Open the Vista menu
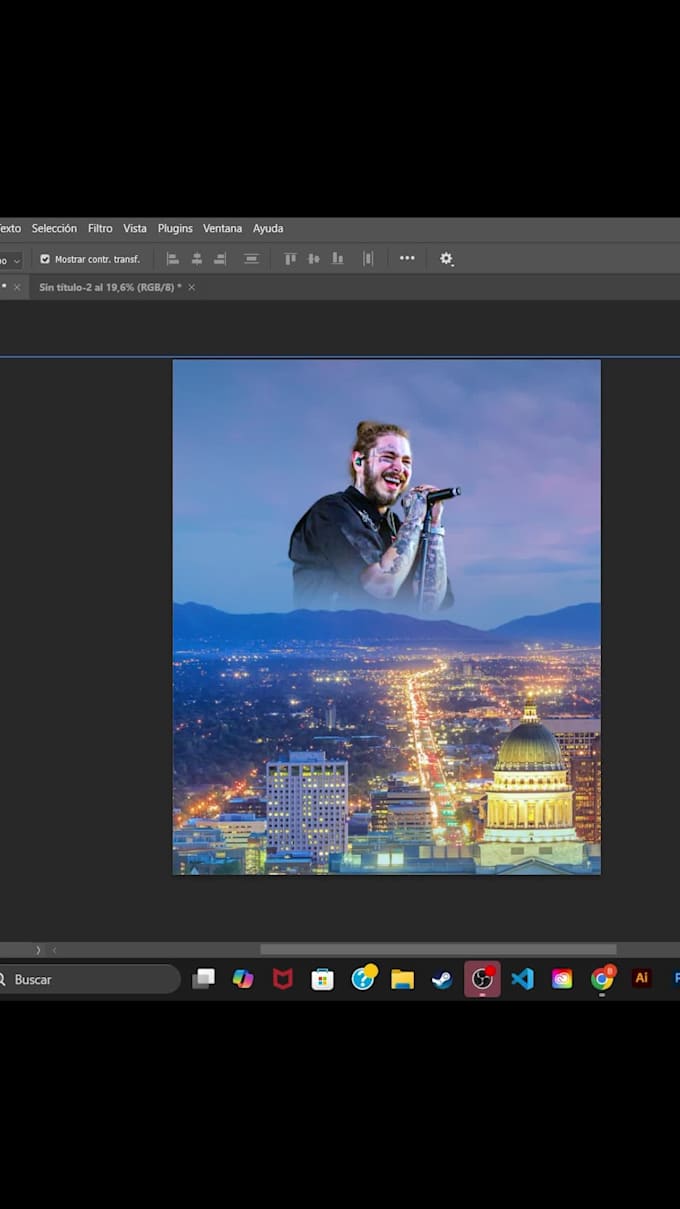The image size is (680, 1209). tap(135, 228)
